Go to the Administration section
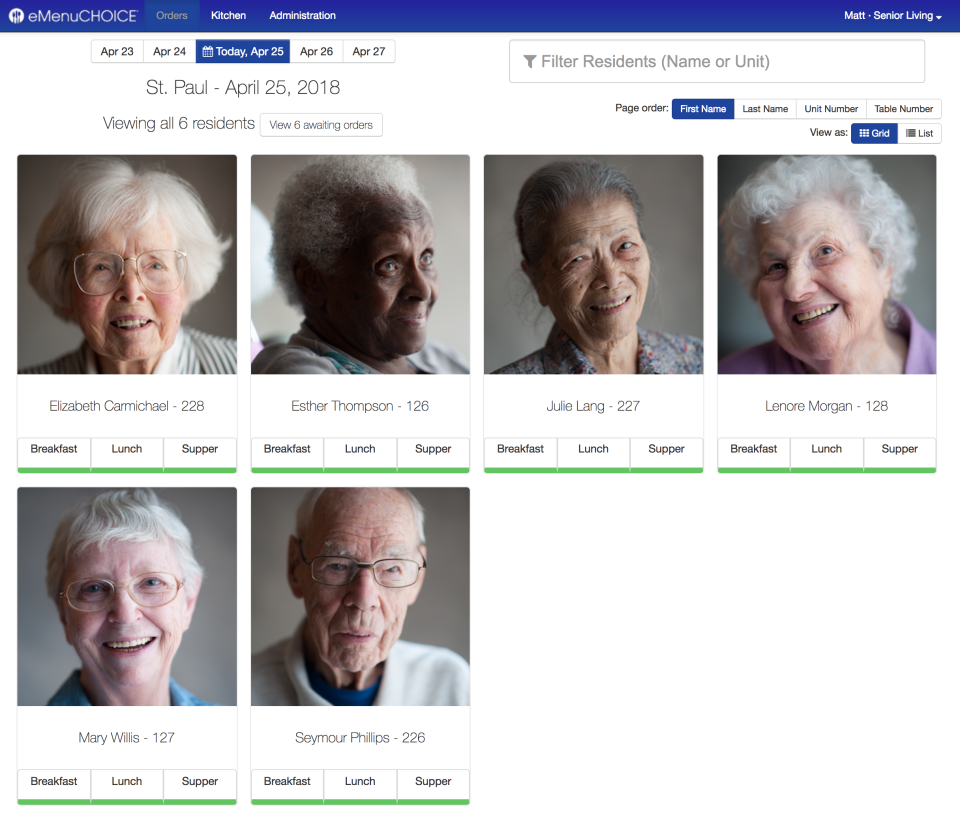Viewport: 960px width, 819px height. pos(302,15)
